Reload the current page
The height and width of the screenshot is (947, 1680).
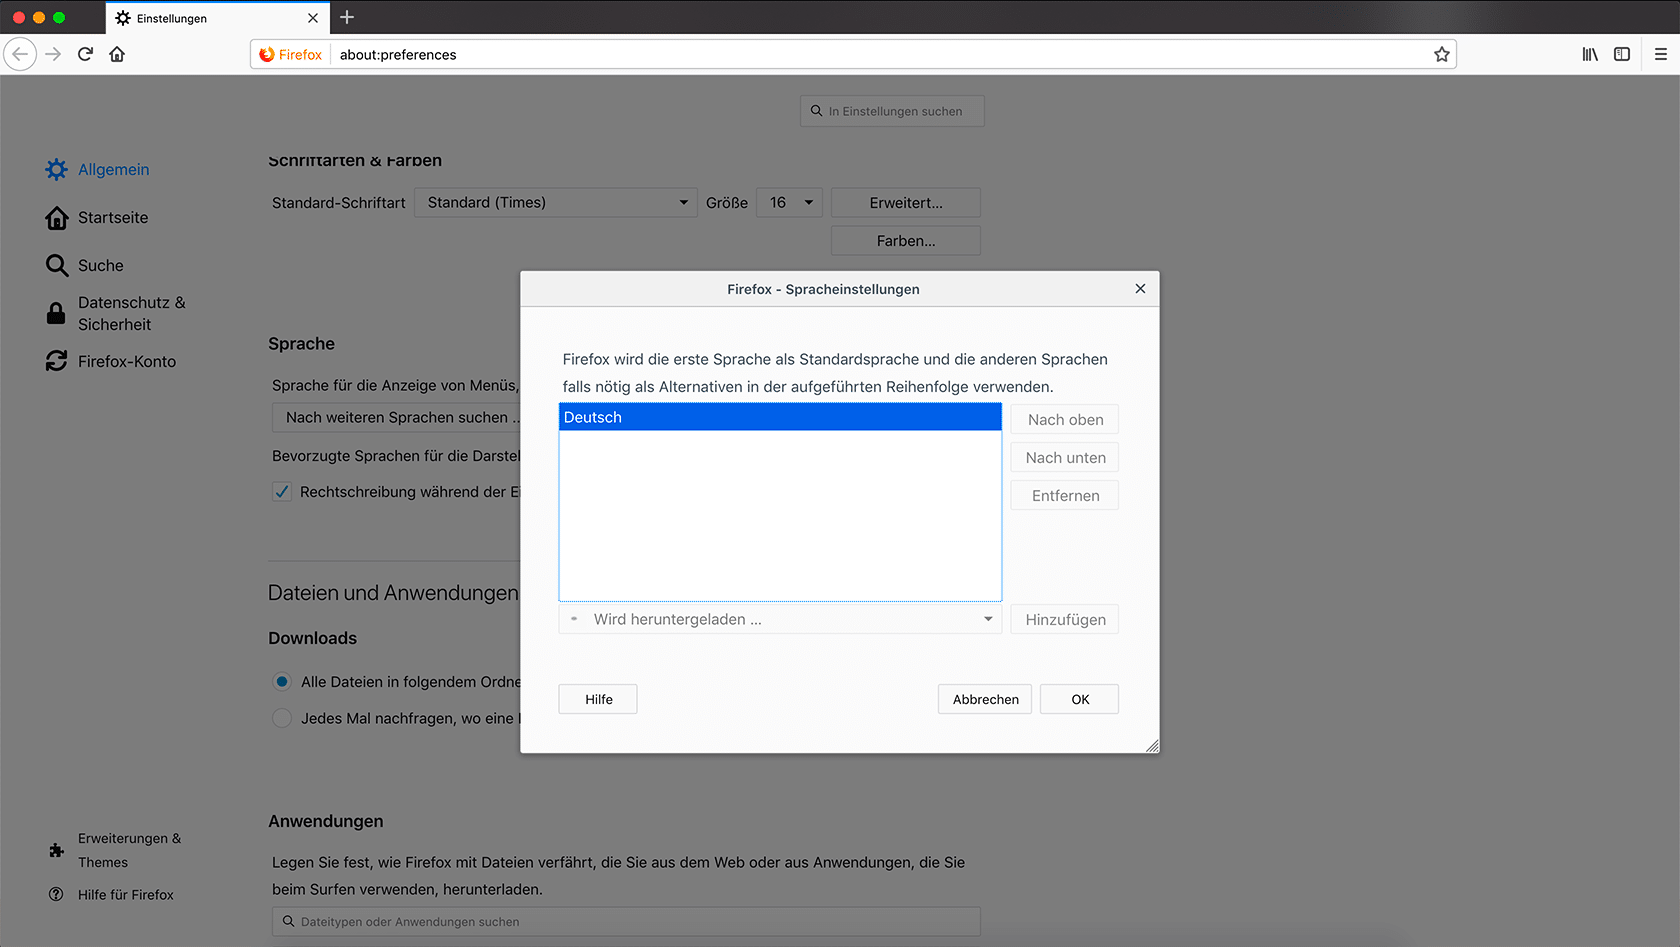pyautogui.click(x=86, y=54)
